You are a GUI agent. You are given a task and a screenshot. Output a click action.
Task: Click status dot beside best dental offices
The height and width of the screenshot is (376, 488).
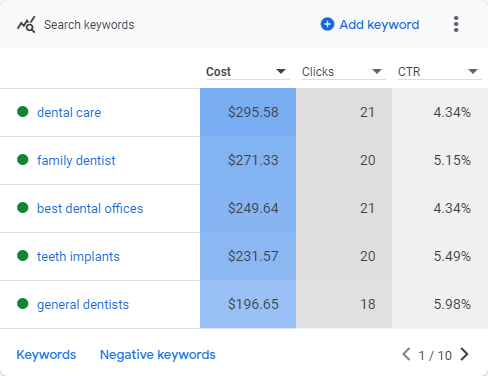tap(23, 208)
